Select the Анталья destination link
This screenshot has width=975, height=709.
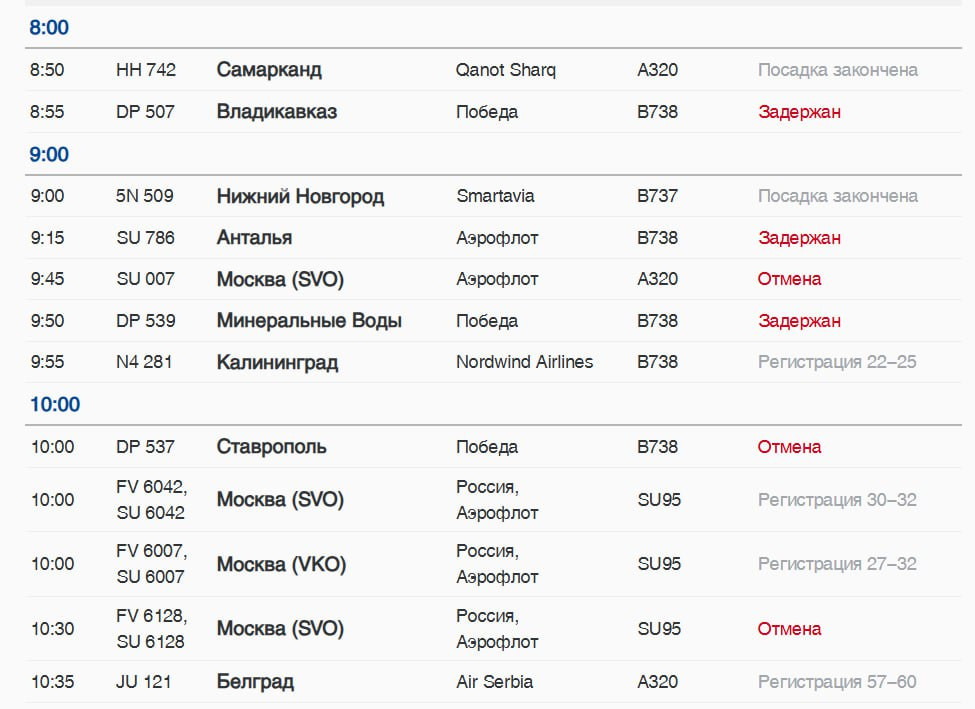pos(254,238)
